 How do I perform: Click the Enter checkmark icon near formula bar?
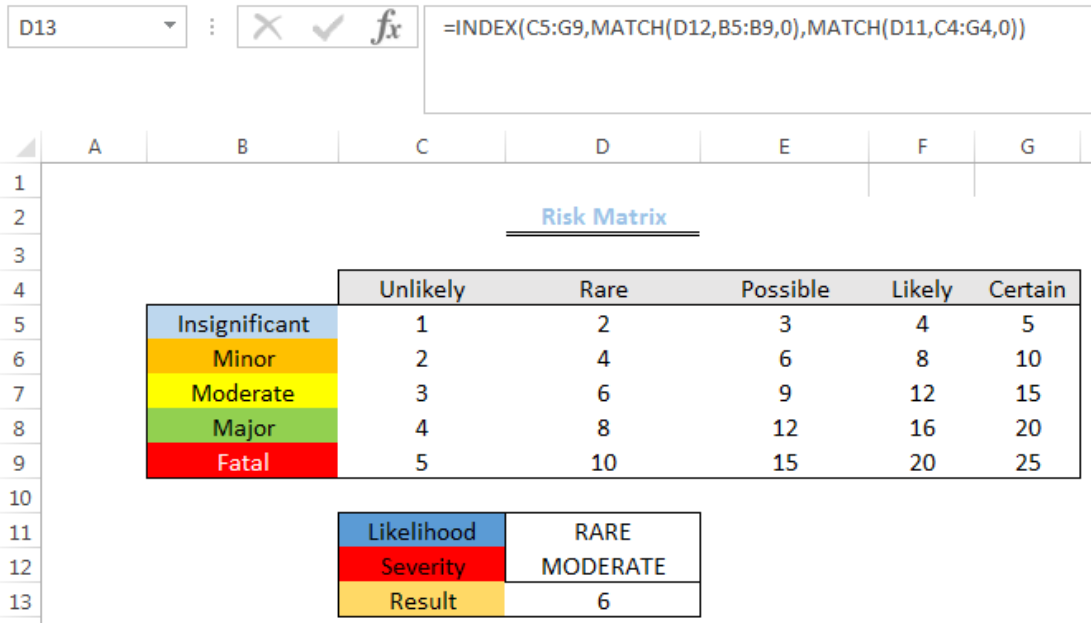point(328,27)
